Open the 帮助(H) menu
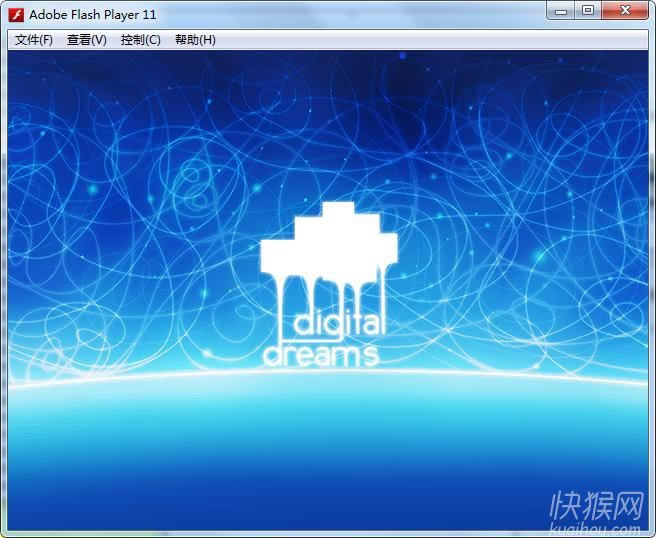Screen dimensions: 656x538 [195, 40]
